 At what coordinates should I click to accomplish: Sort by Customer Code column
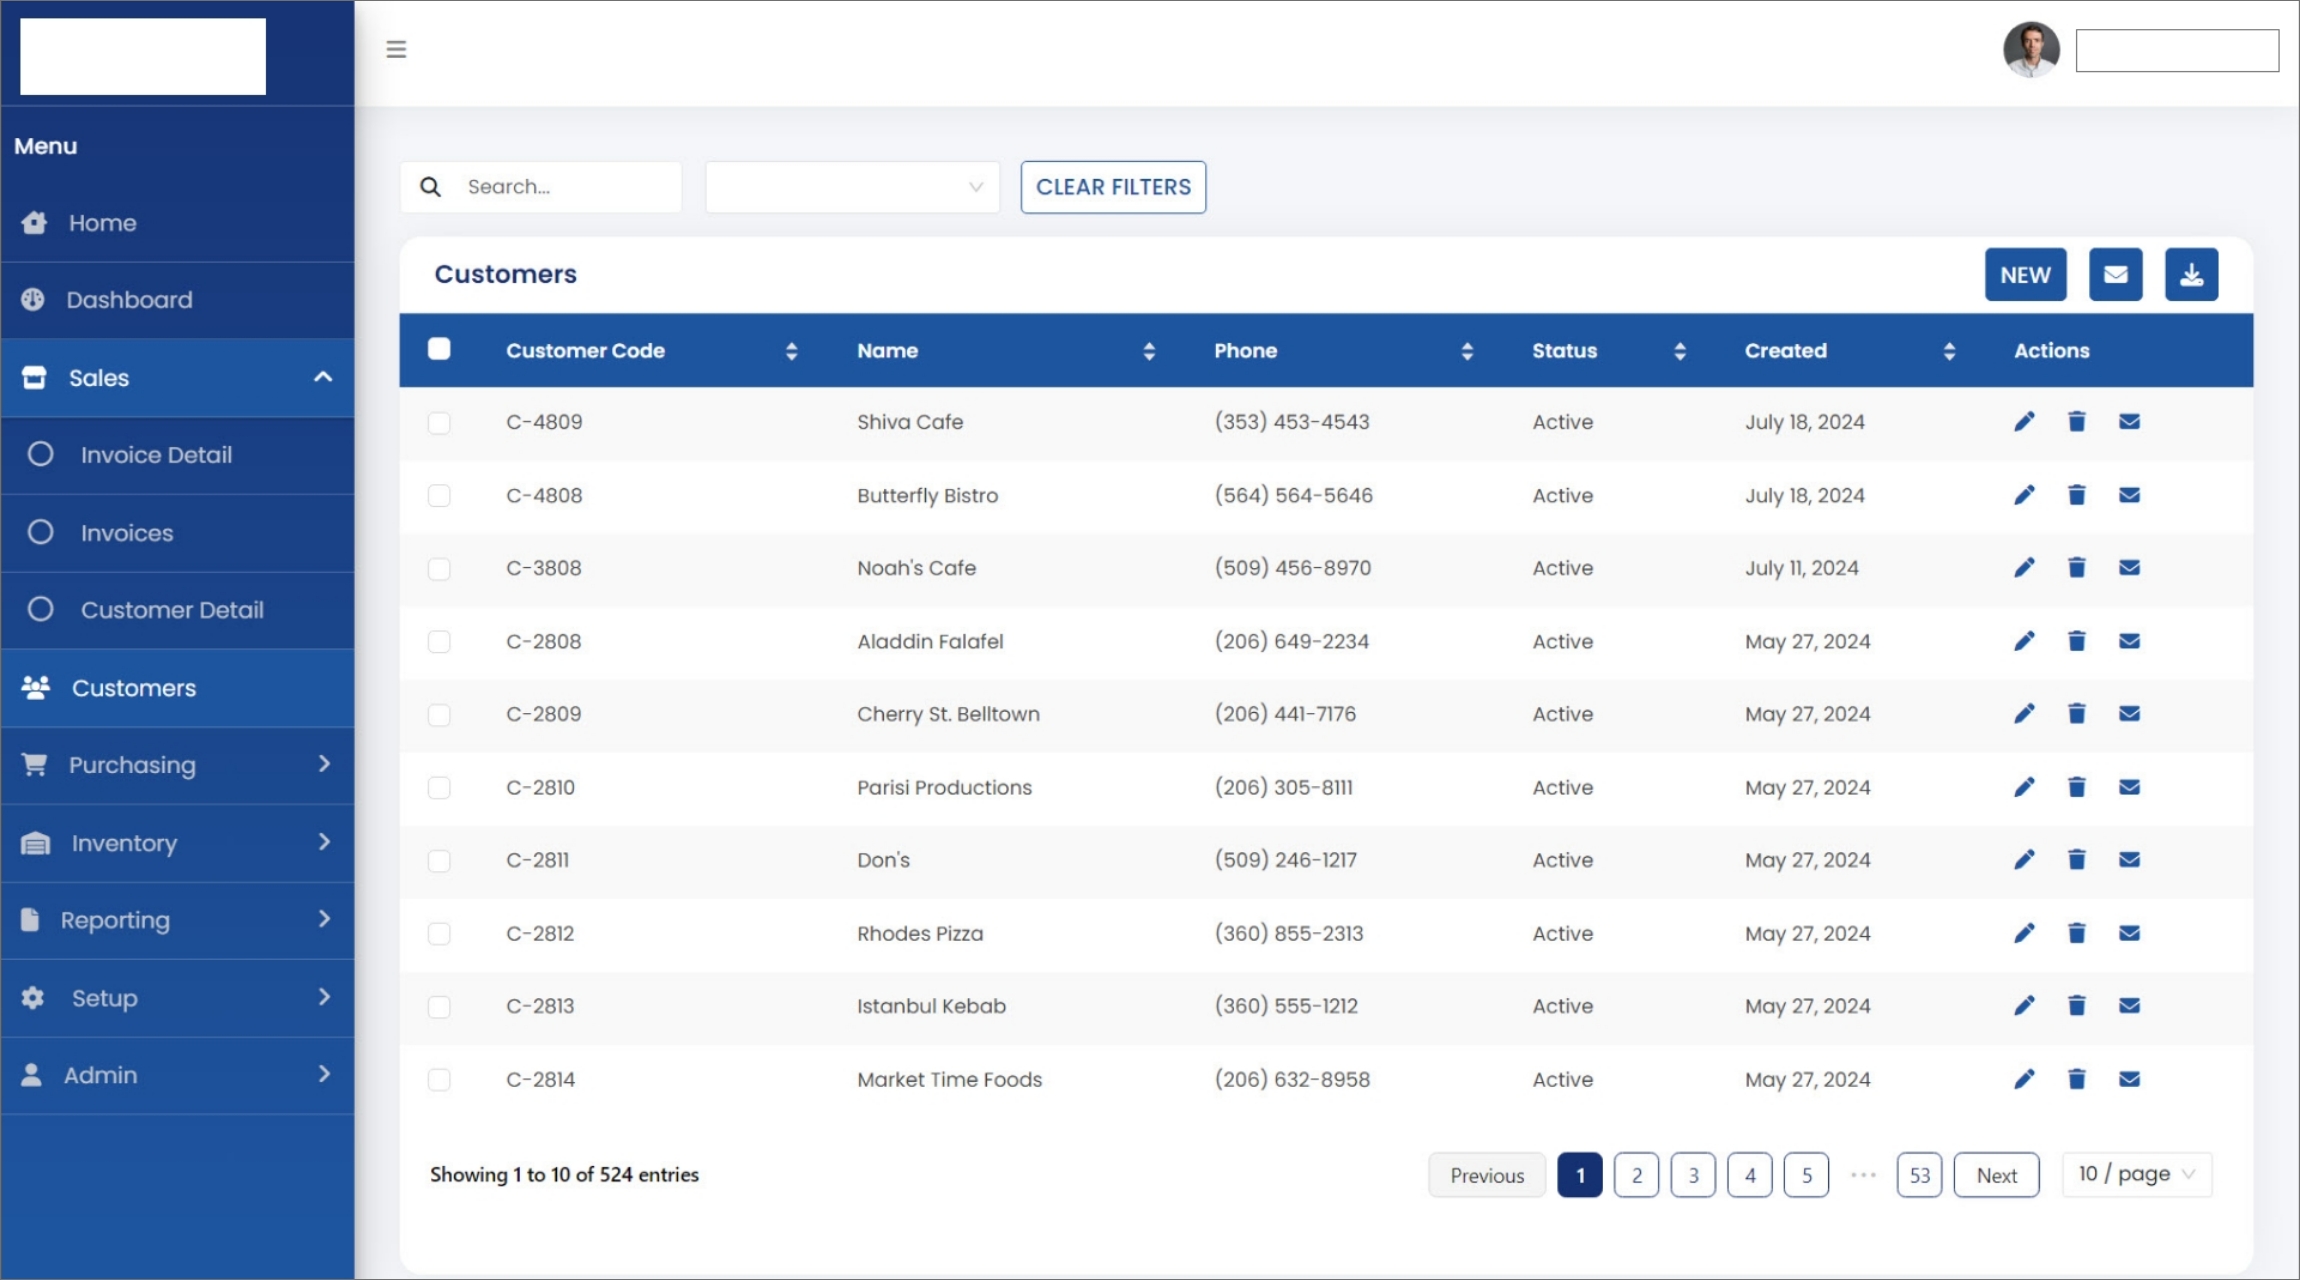(792, 351)
